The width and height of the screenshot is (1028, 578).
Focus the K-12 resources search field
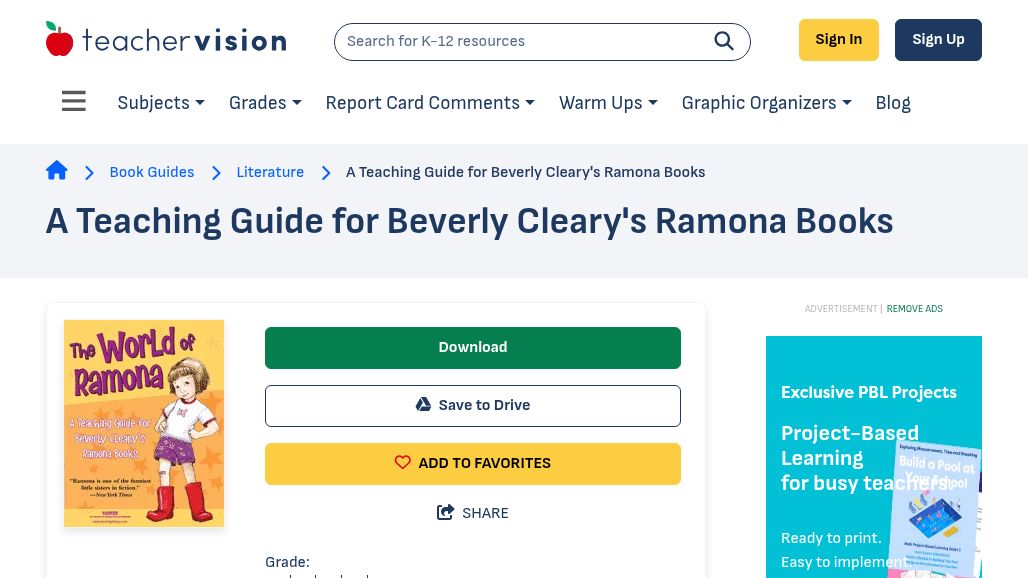click(520, 42)
